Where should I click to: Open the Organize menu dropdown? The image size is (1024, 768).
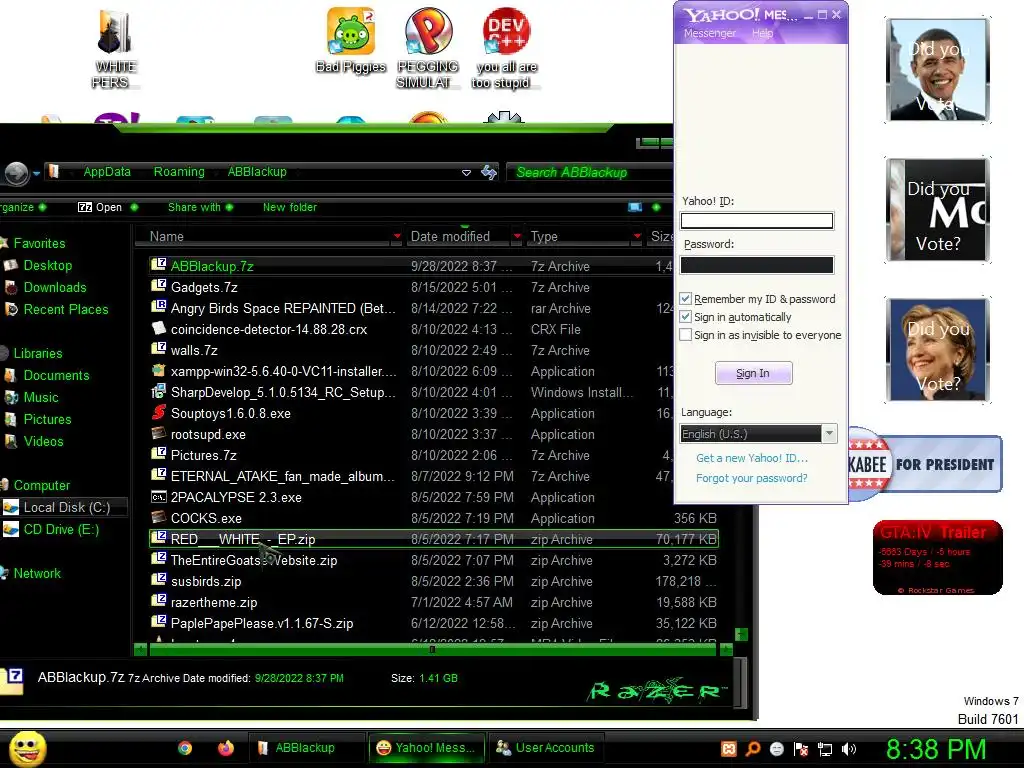[22, 207]
